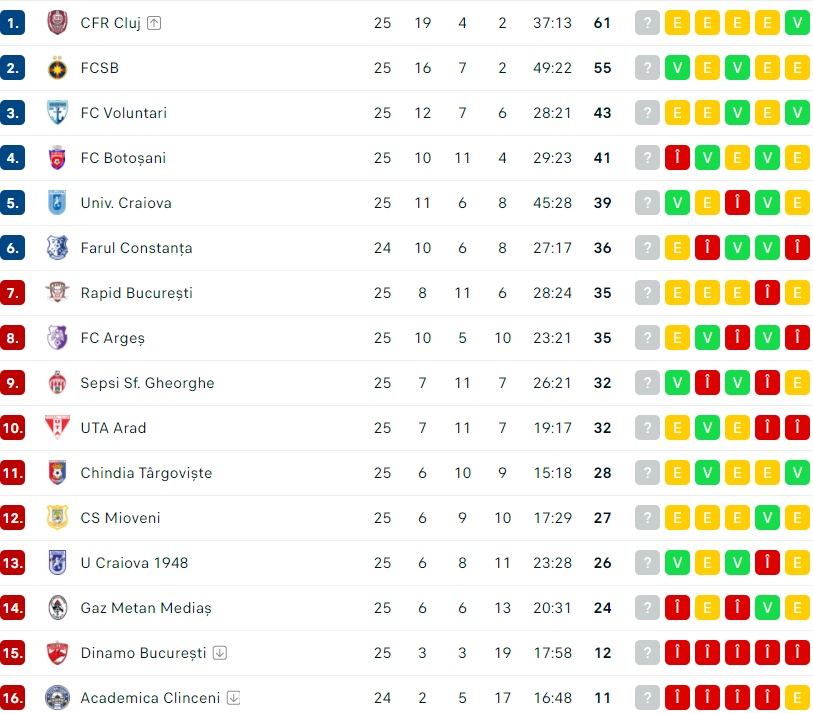Screen dimensions: 813x713
Task: Click the Academica Clinceni team crest
Action: (57, 698)
